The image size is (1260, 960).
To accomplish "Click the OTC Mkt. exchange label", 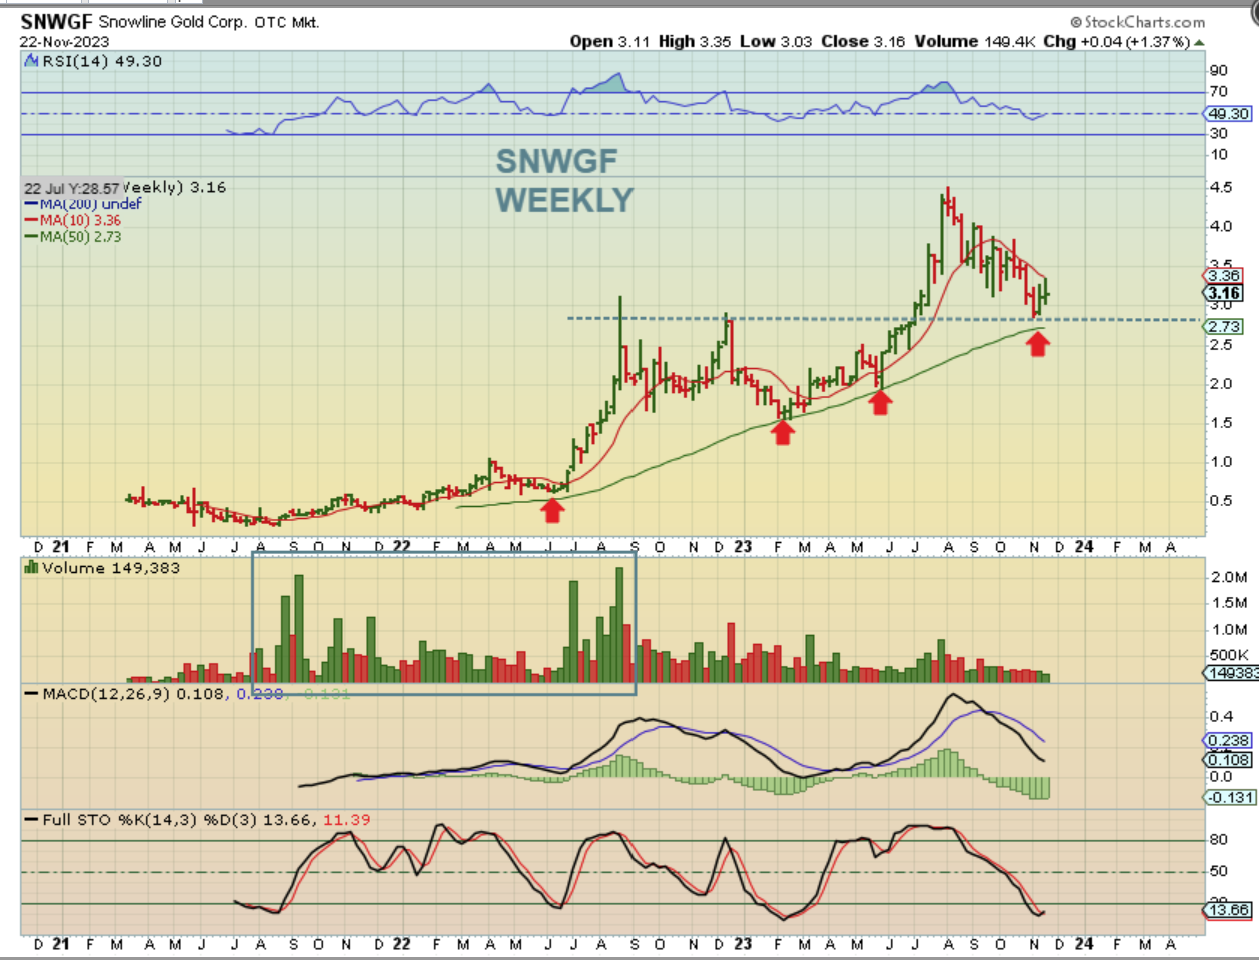I will 287,22.
